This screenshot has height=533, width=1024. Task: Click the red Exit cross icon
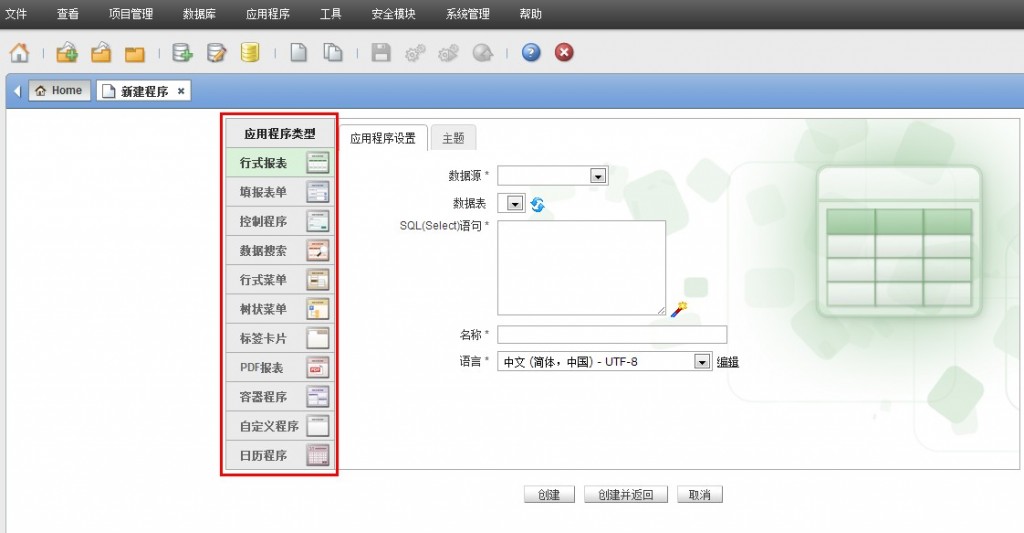pos(564,52)
